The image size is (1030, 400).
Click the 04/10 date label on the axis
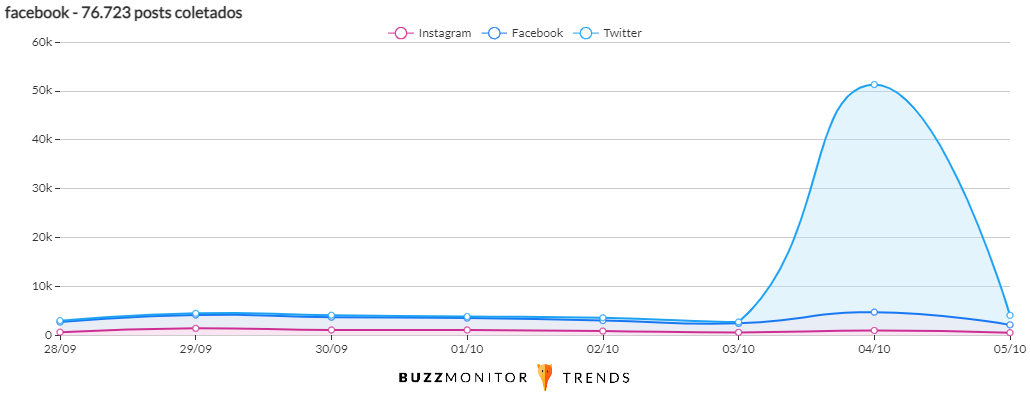(x=874, y=349)
